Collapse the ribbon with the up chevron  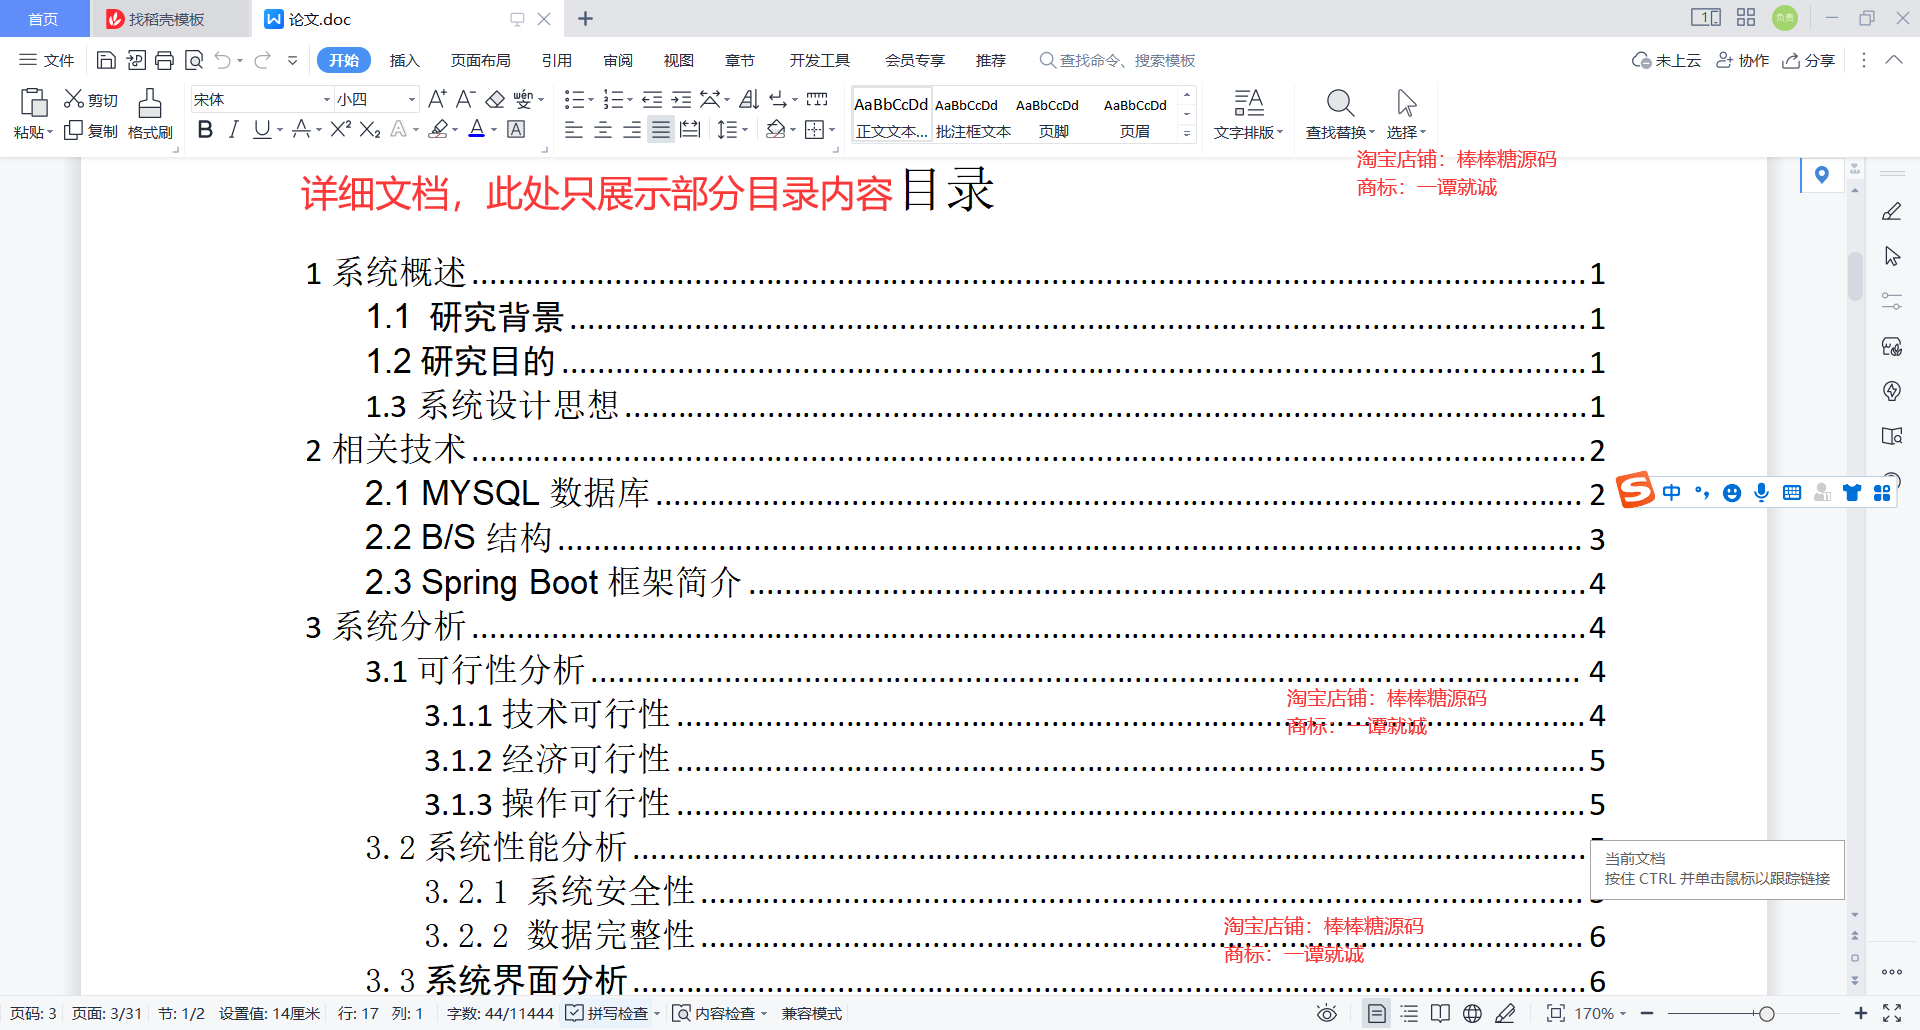[x=1894, y=60]
